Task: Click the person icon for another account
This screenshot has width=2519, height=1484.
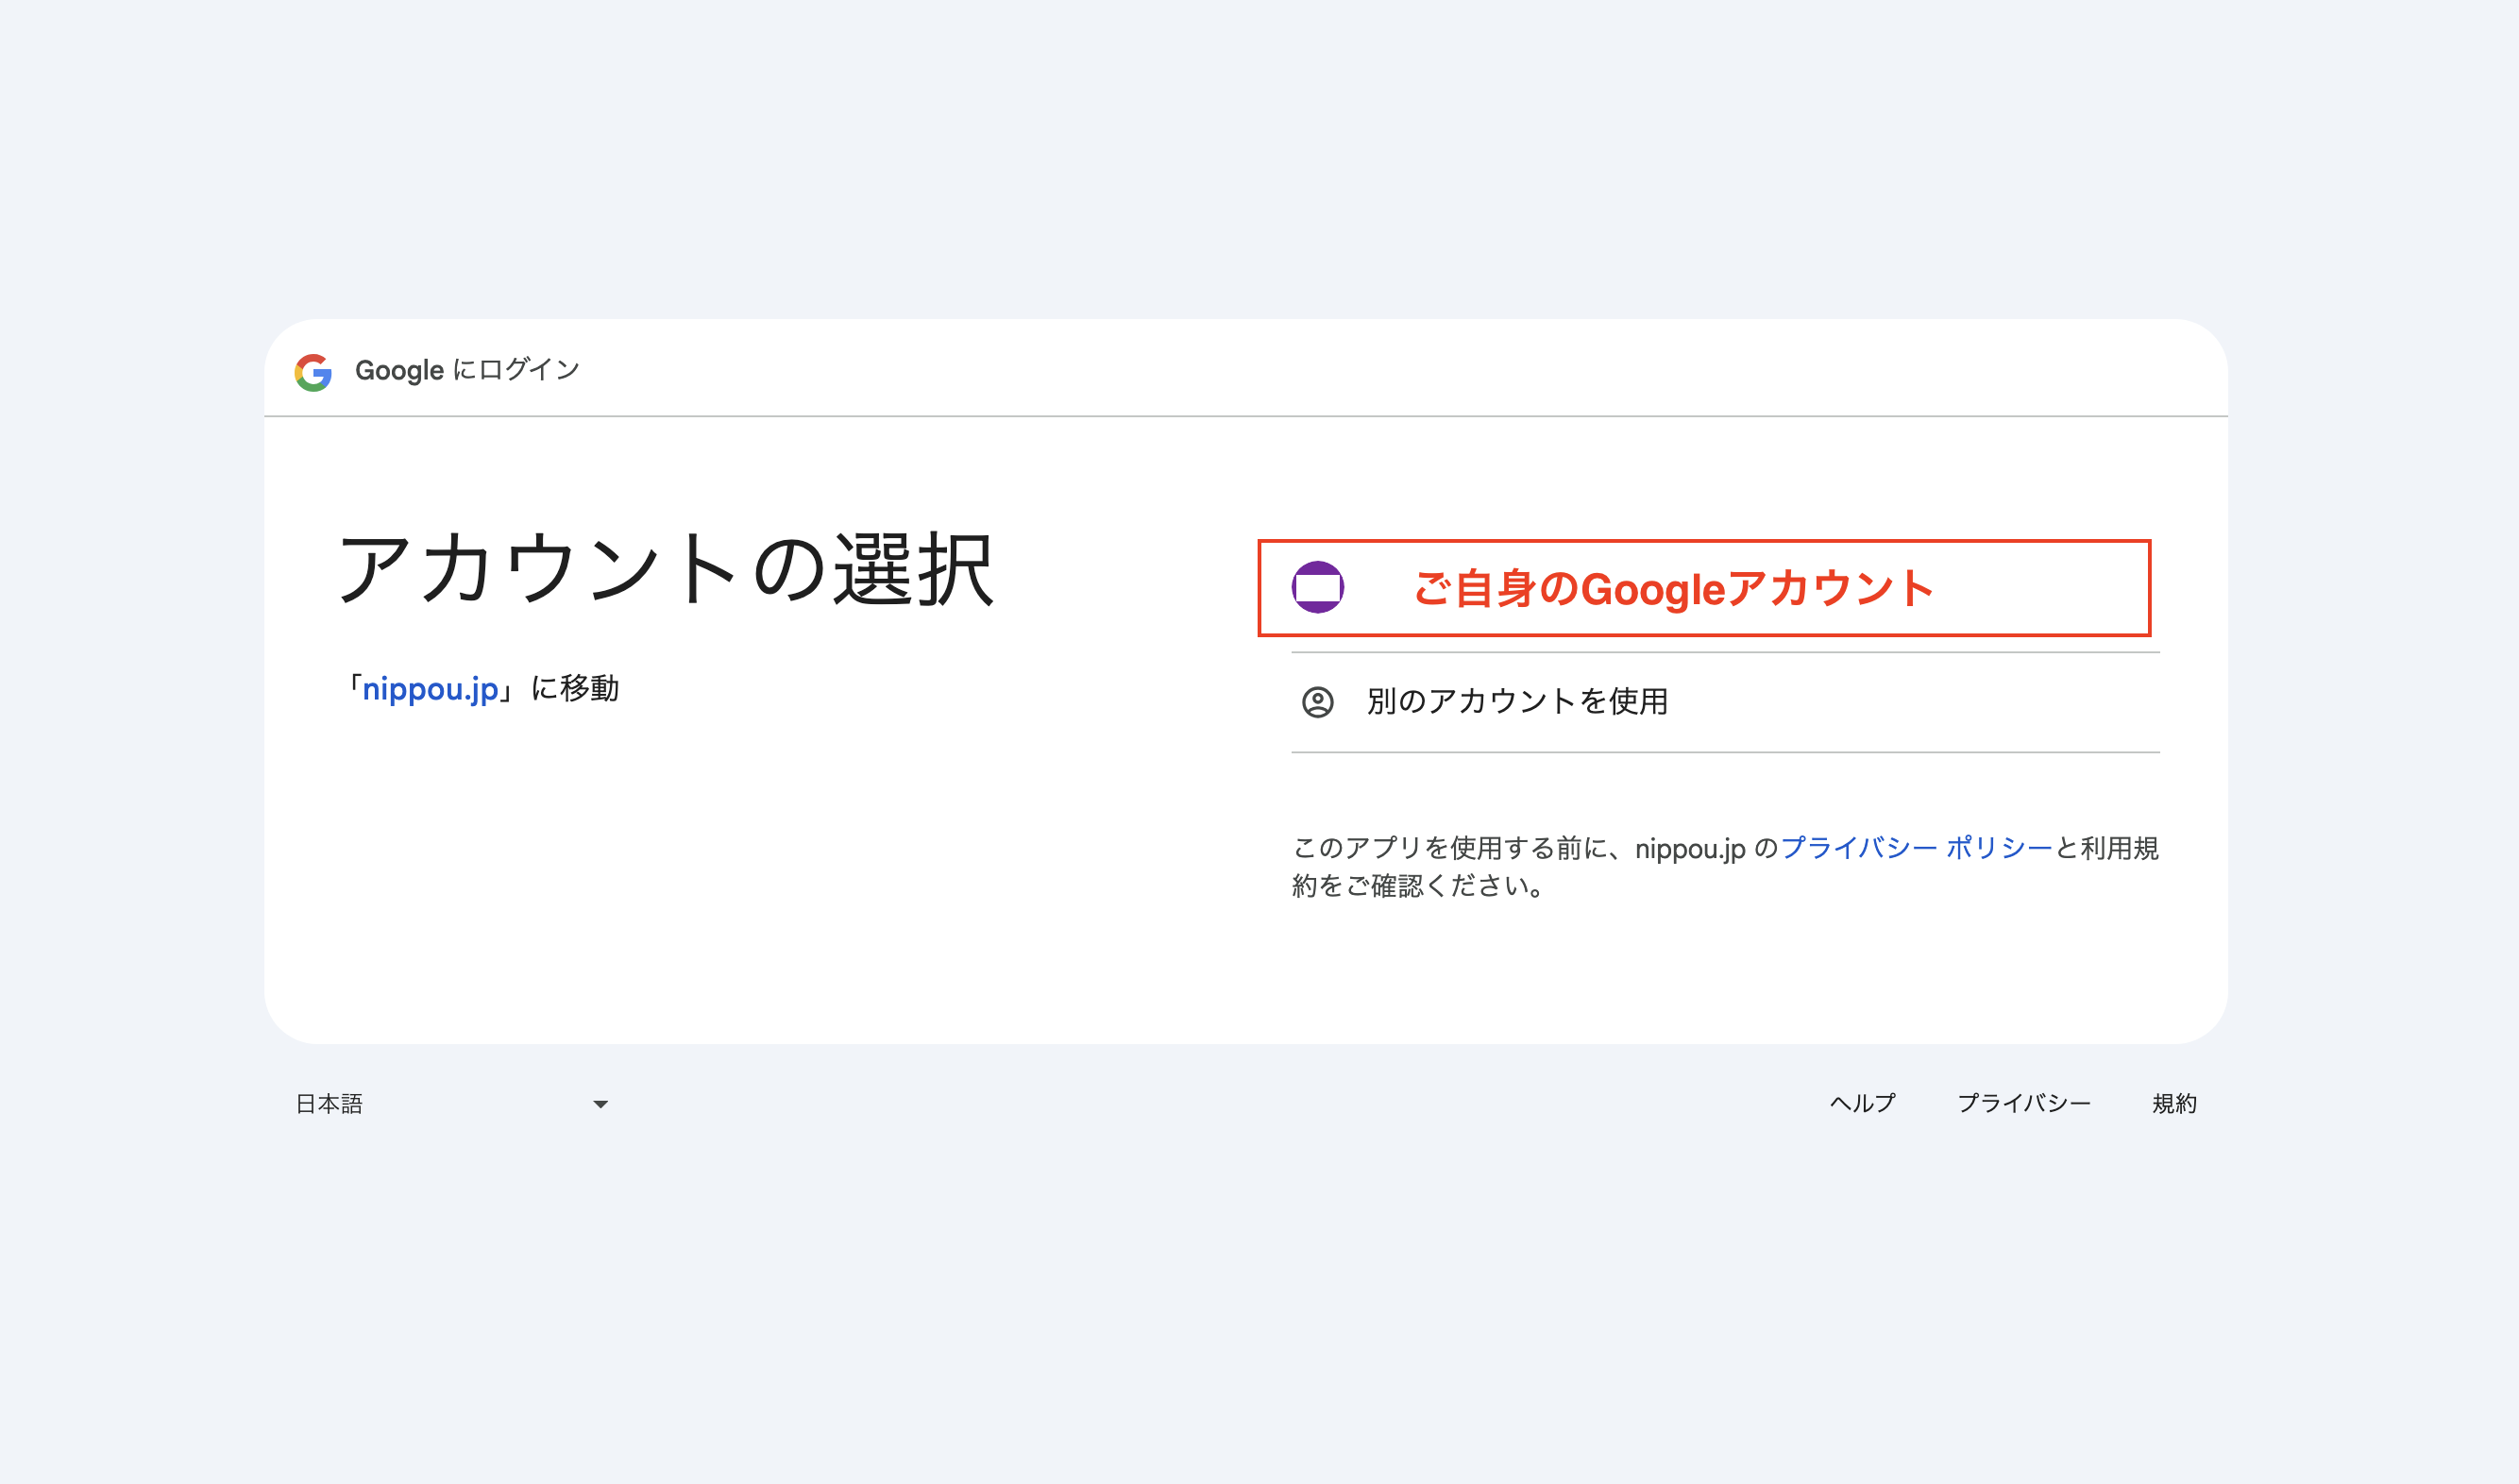Action: click(1317, 702)
